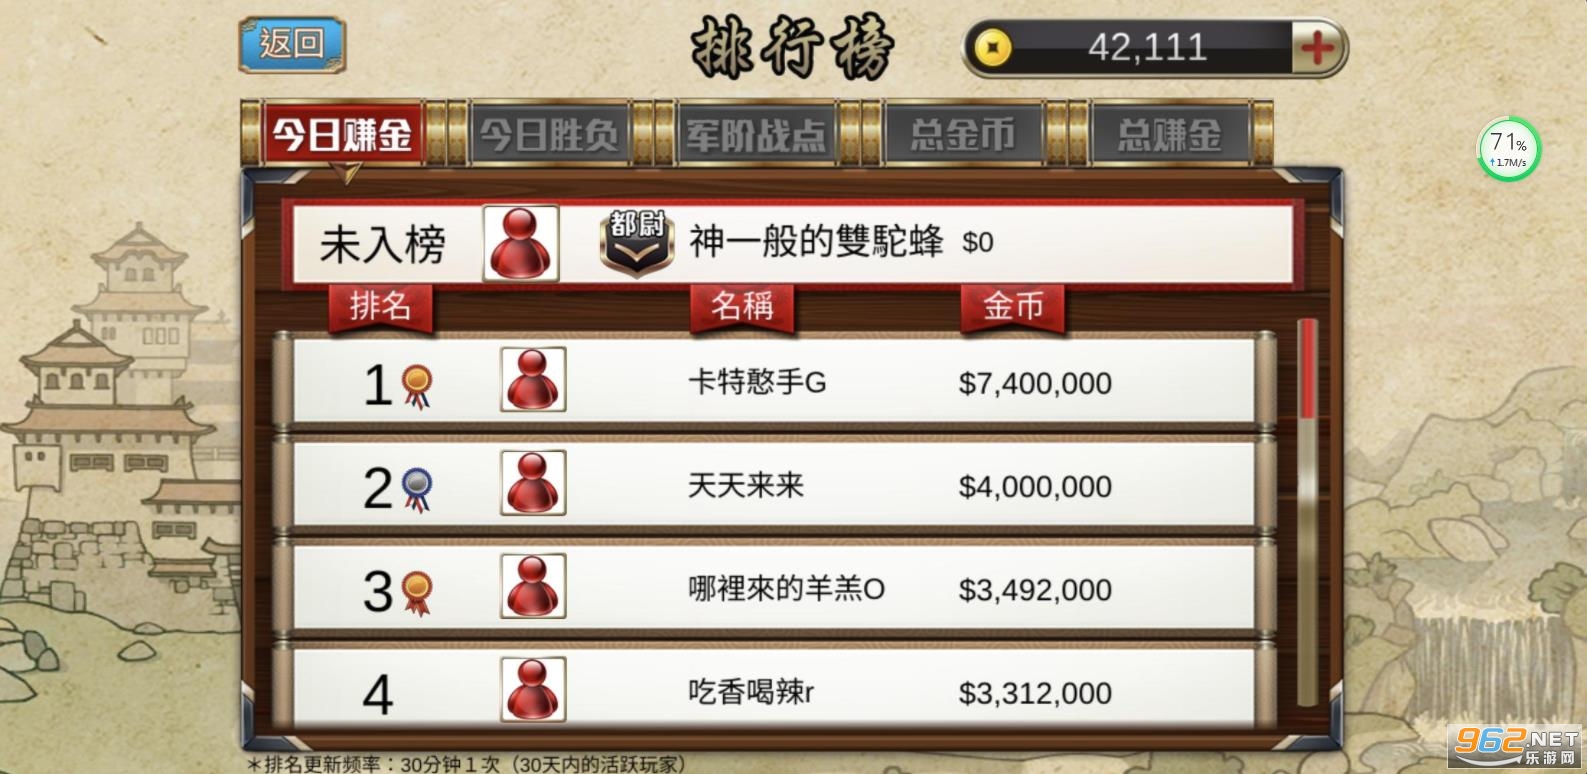Click rank 3 bronze medal ribbon
Viewport: 1587px width, 774px height.
pyautogui.click(x=417, y=592)
